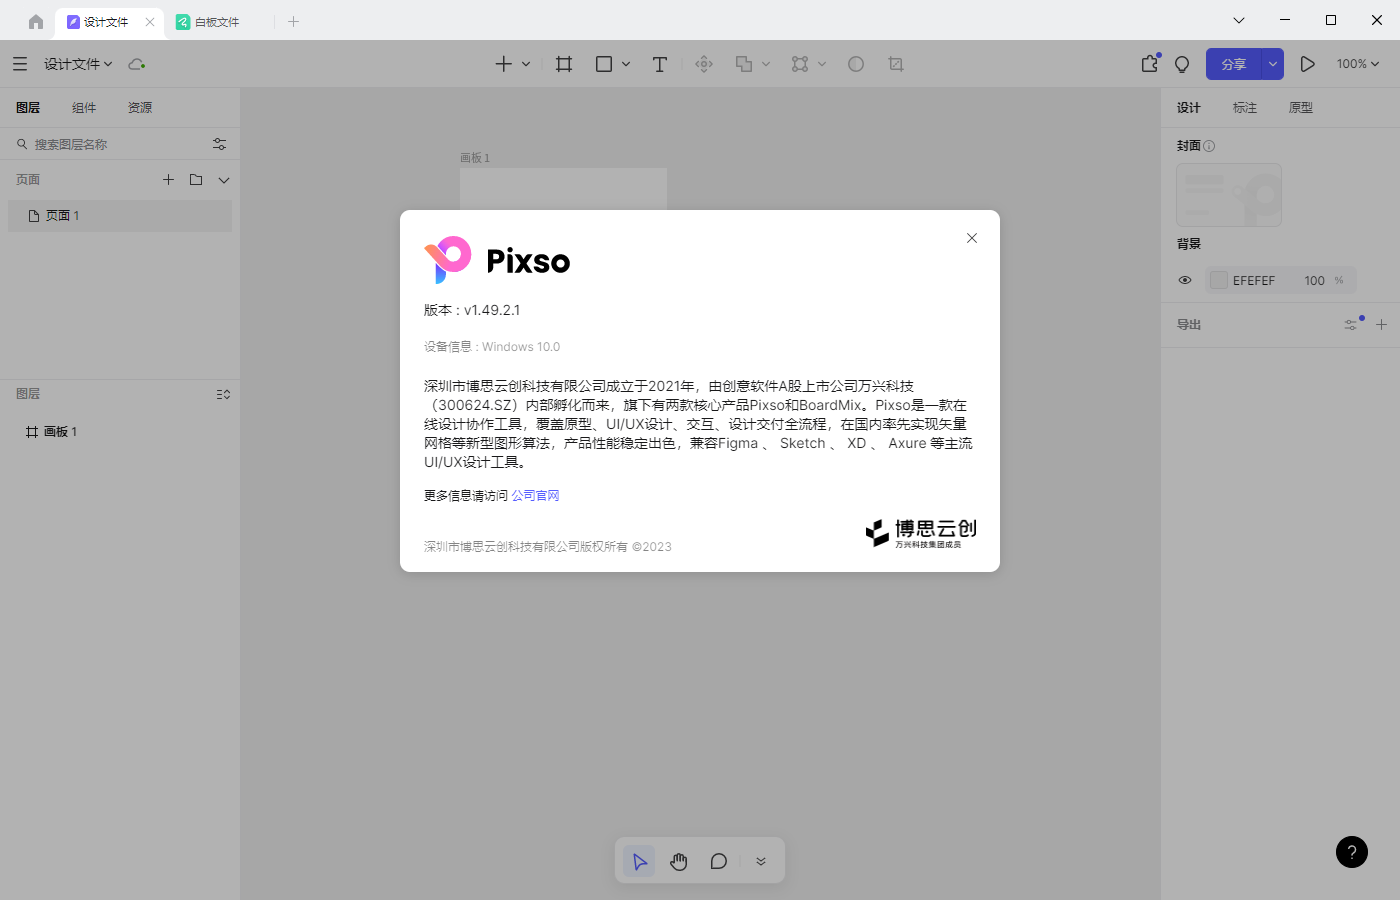Open layer search filter settings icon
Viewport: 1400px width, 900px height.
click(220, 144)
